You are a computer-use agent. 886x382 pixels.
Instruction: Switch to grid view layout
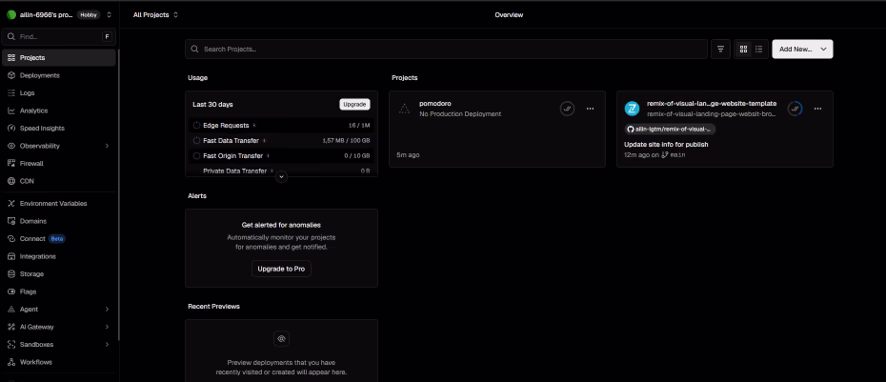point(744,49)
